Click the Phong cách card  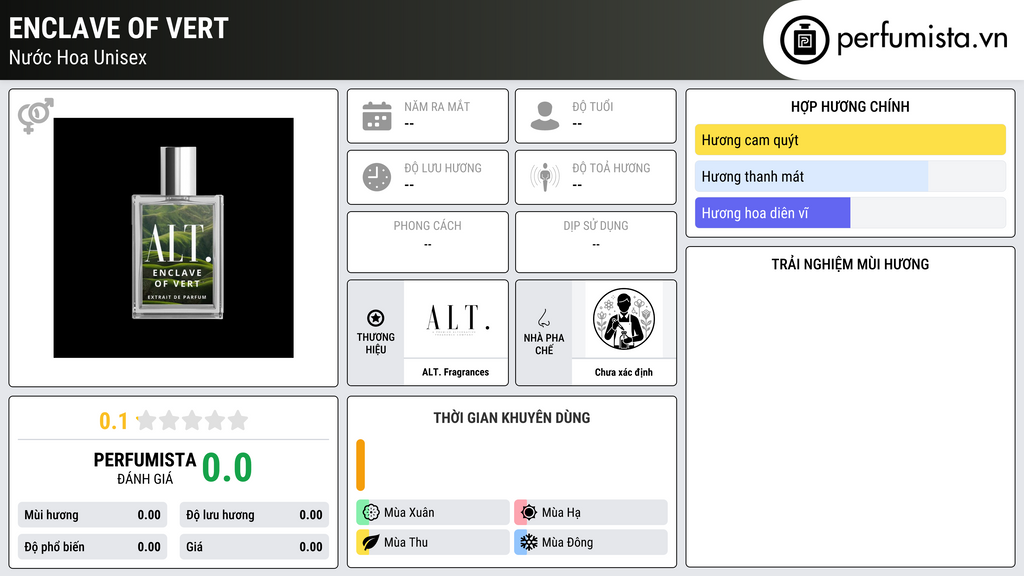point(428,242)
